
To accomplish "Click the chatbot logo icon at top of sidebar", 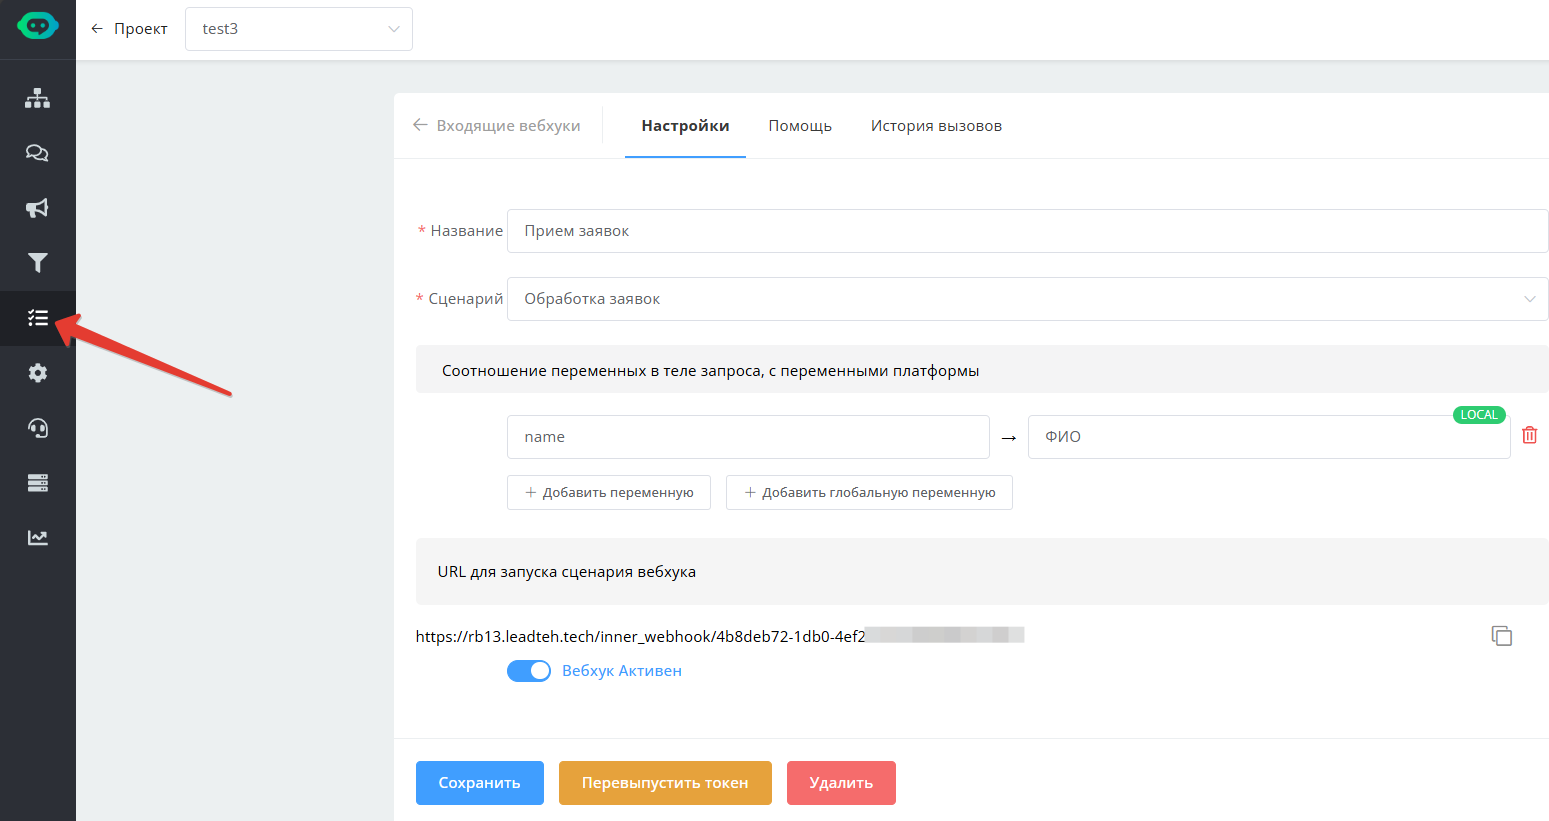I will (38, 27).
